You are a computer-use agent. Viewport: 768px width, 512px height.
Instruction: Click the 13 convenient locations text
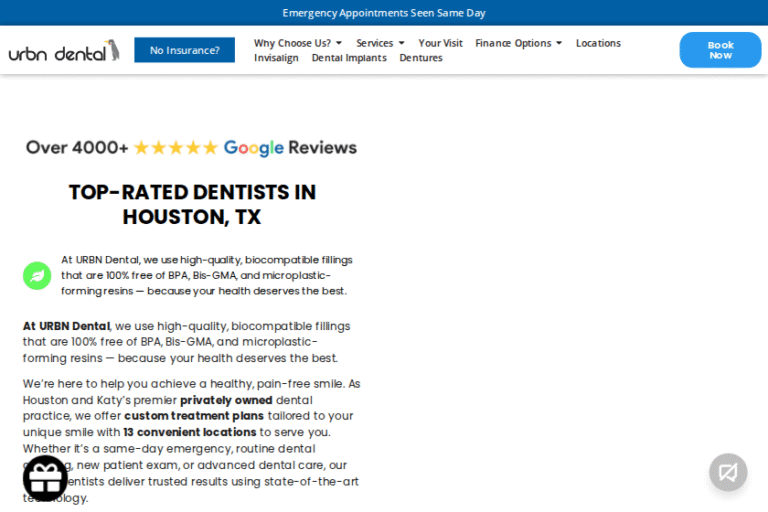190,432
